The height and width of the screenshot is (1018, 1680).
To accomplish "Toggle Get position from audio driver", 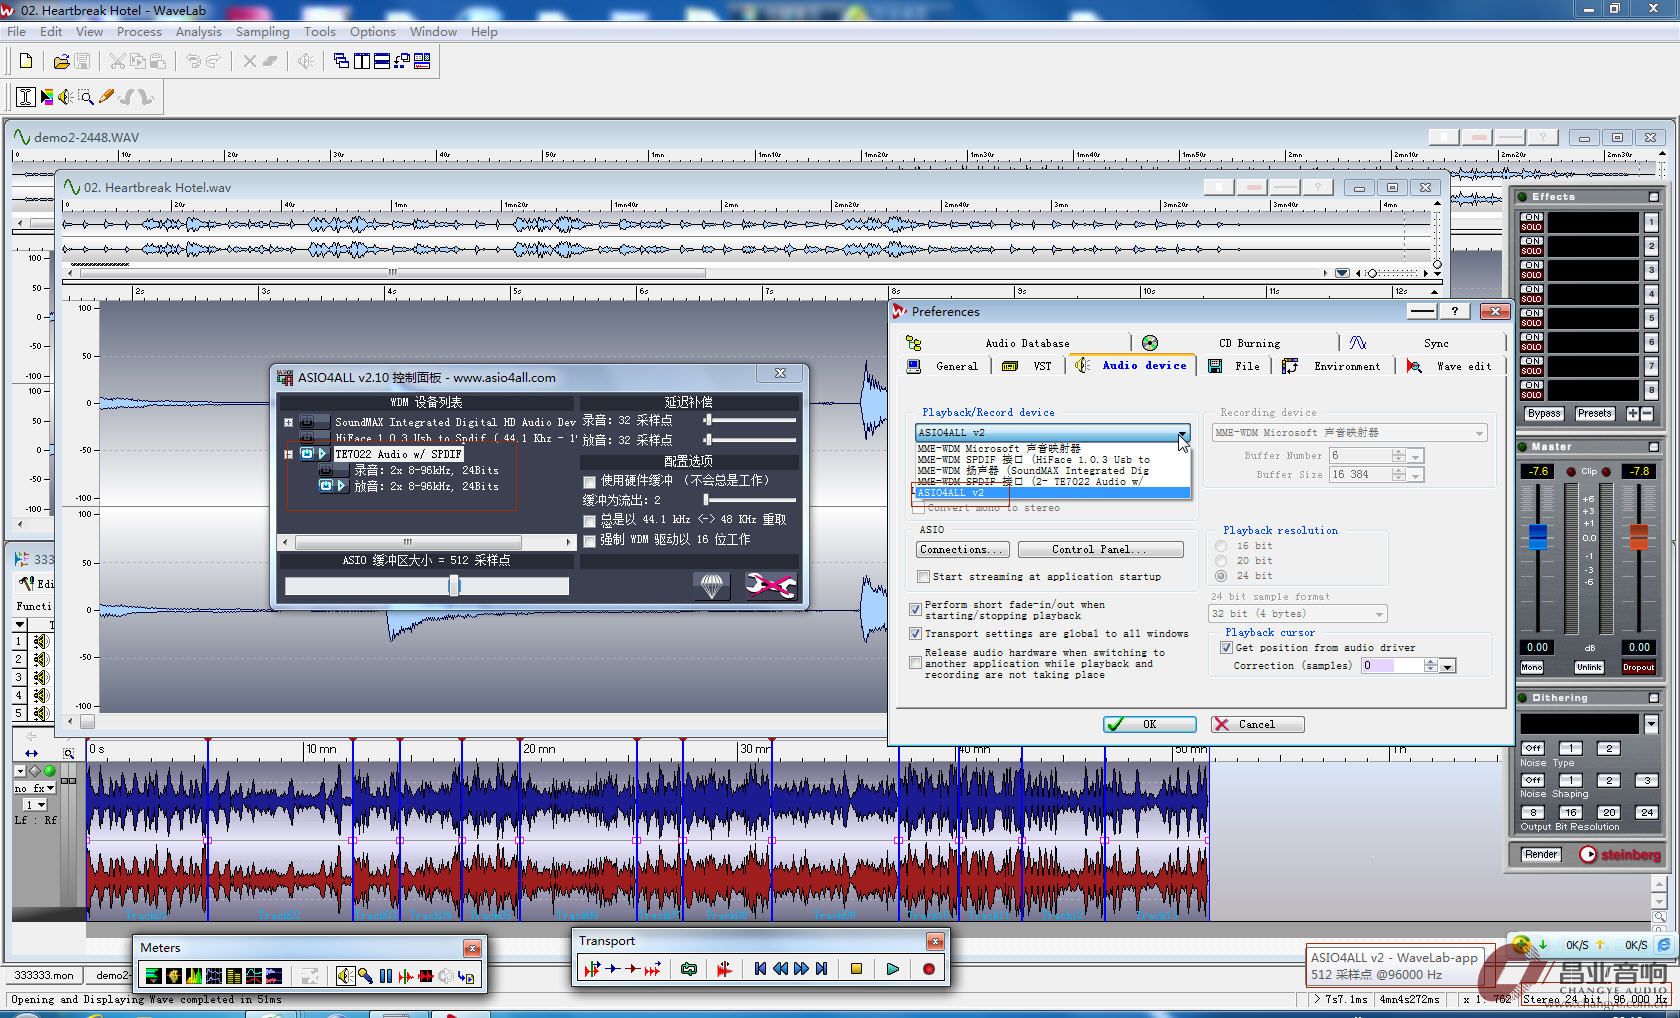I will point(1226,648).
